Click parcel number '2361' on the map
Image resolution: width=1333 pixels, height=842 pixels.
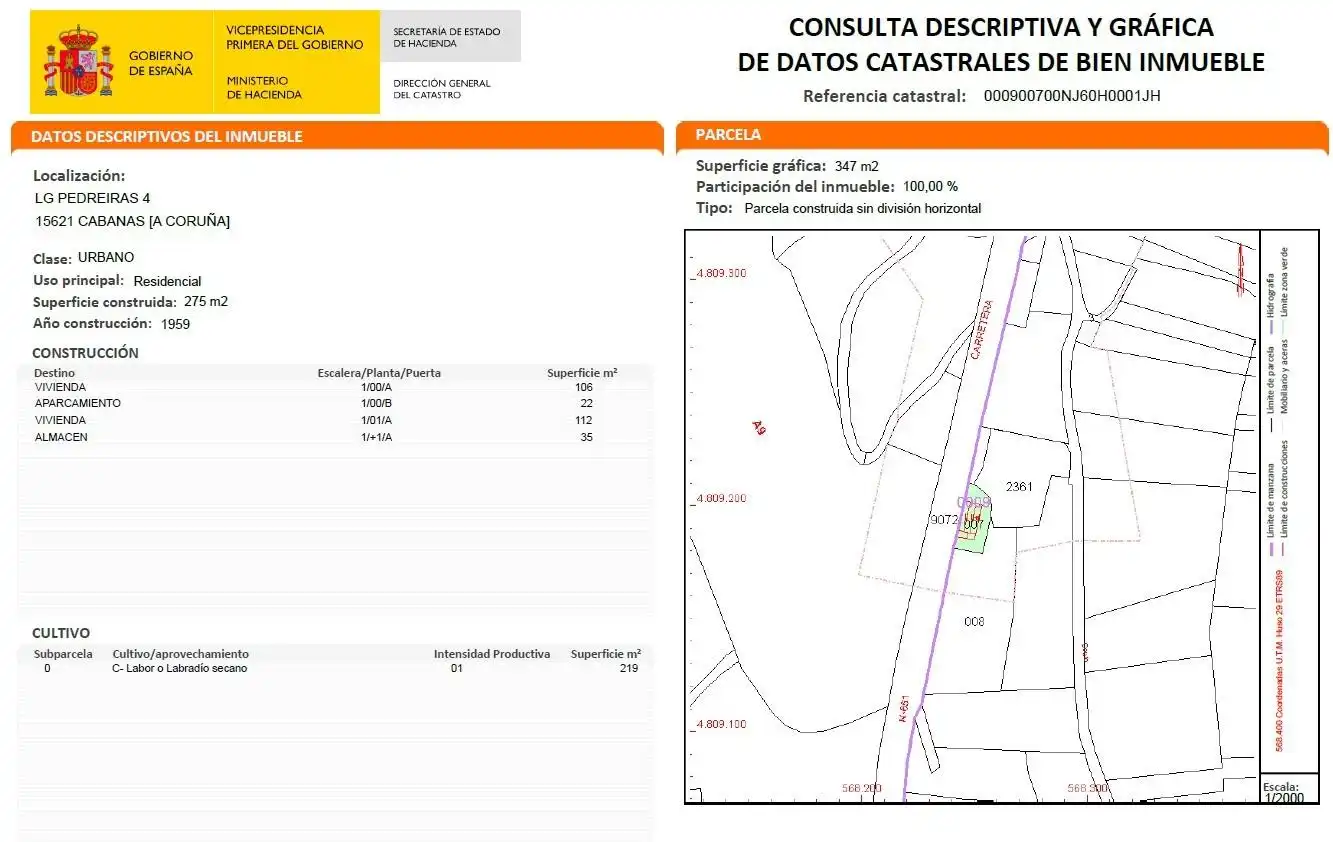coord(1019,486)
